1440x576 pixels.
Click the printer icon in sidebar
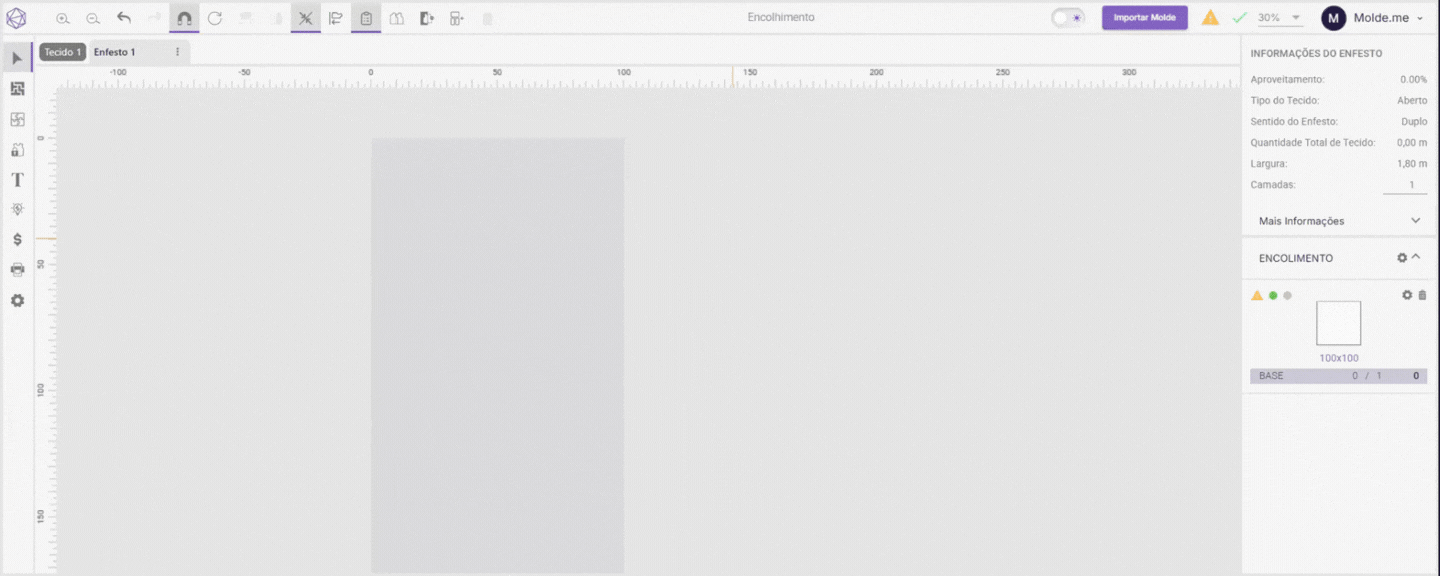[x=17, y=270]
